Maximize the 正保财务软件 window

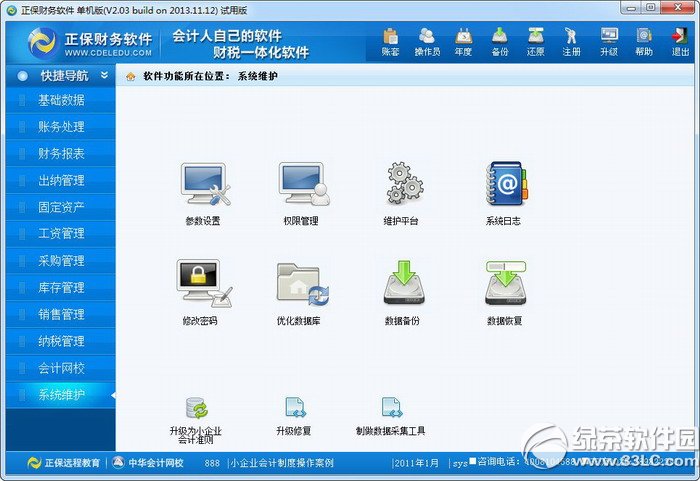(x=650, y=8)
